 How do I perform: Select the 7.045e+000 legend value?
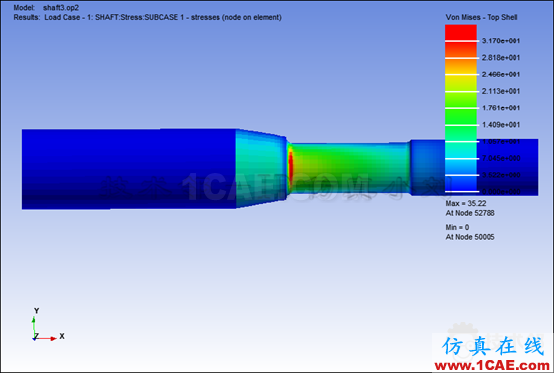point(501,158)
